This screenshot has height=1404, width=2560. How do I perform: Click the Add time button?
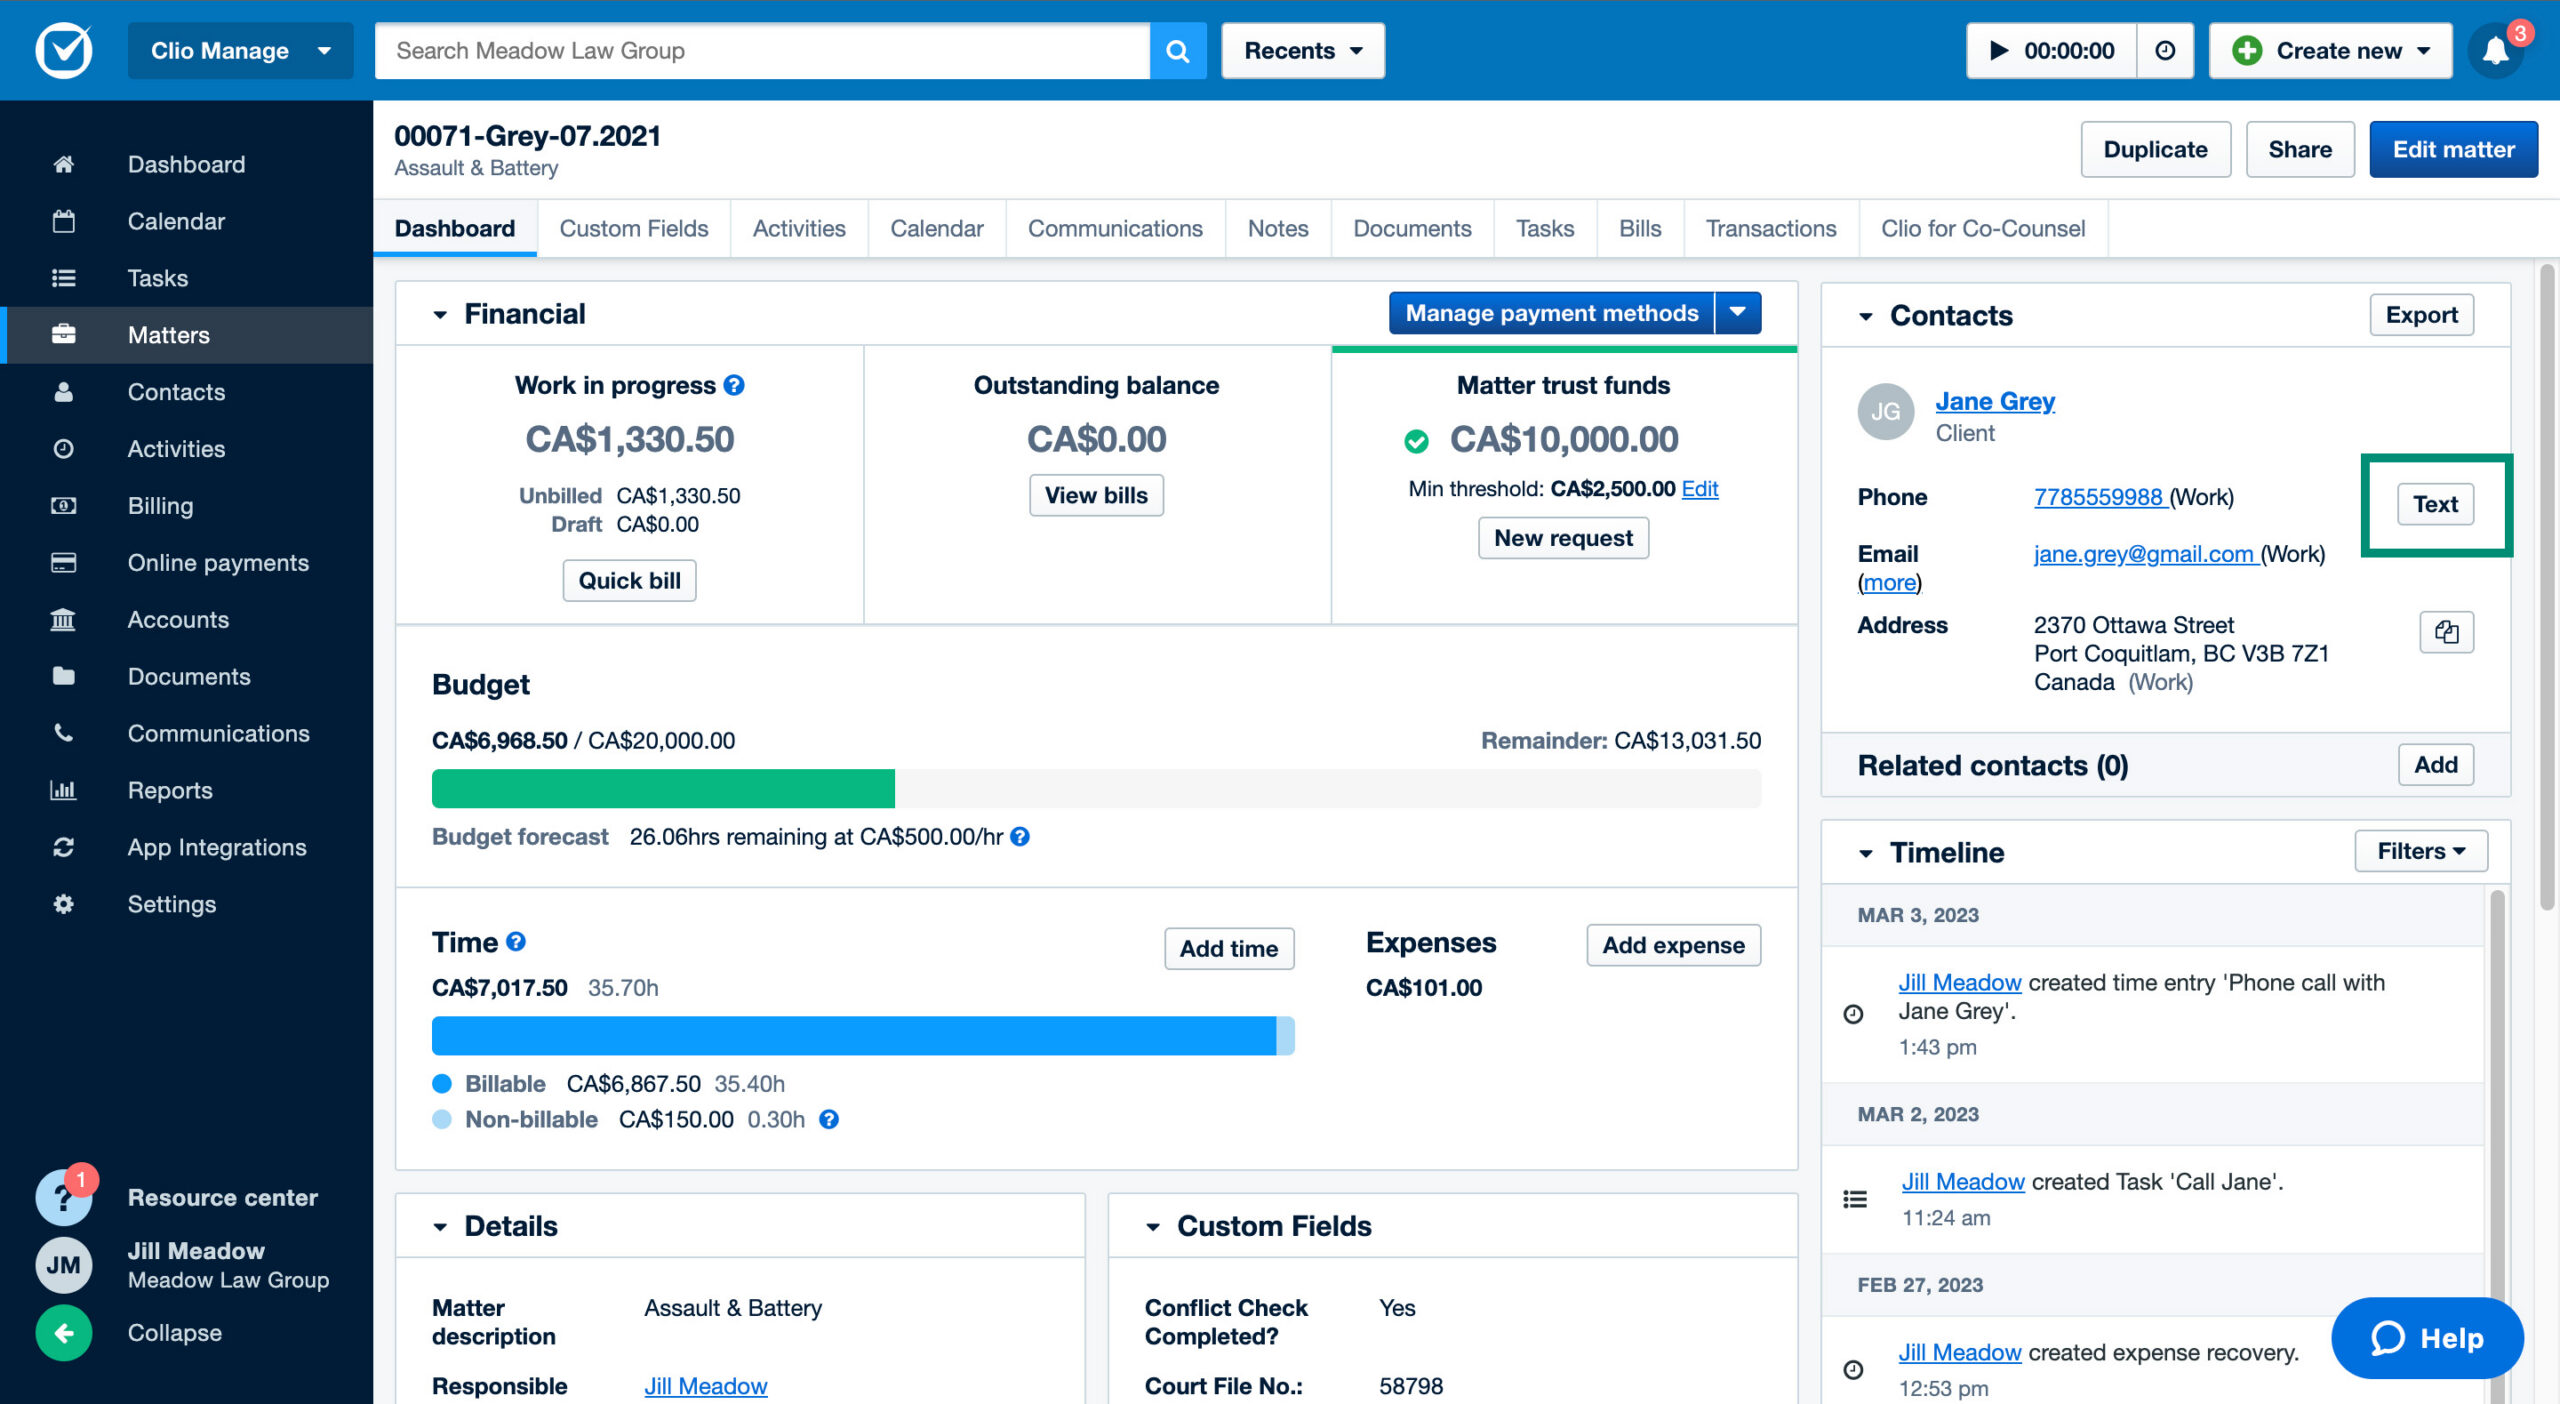(1229, 948)
